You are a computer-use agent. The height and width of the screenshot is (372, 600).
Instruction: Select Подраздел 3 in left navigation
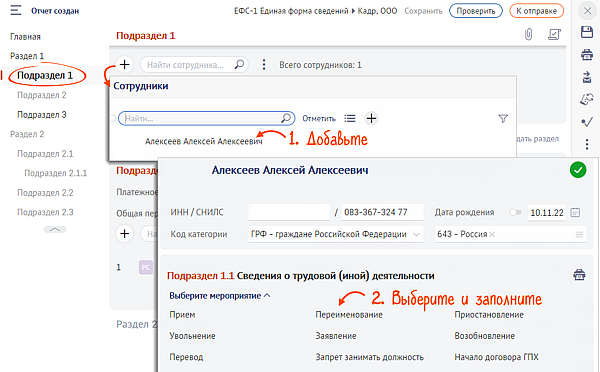click(42, 114)
